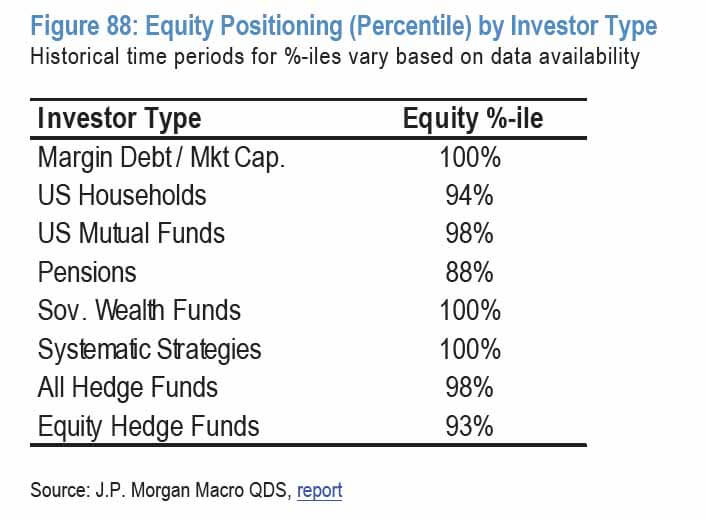Select the Investor Type column header

tap(119, 119)
